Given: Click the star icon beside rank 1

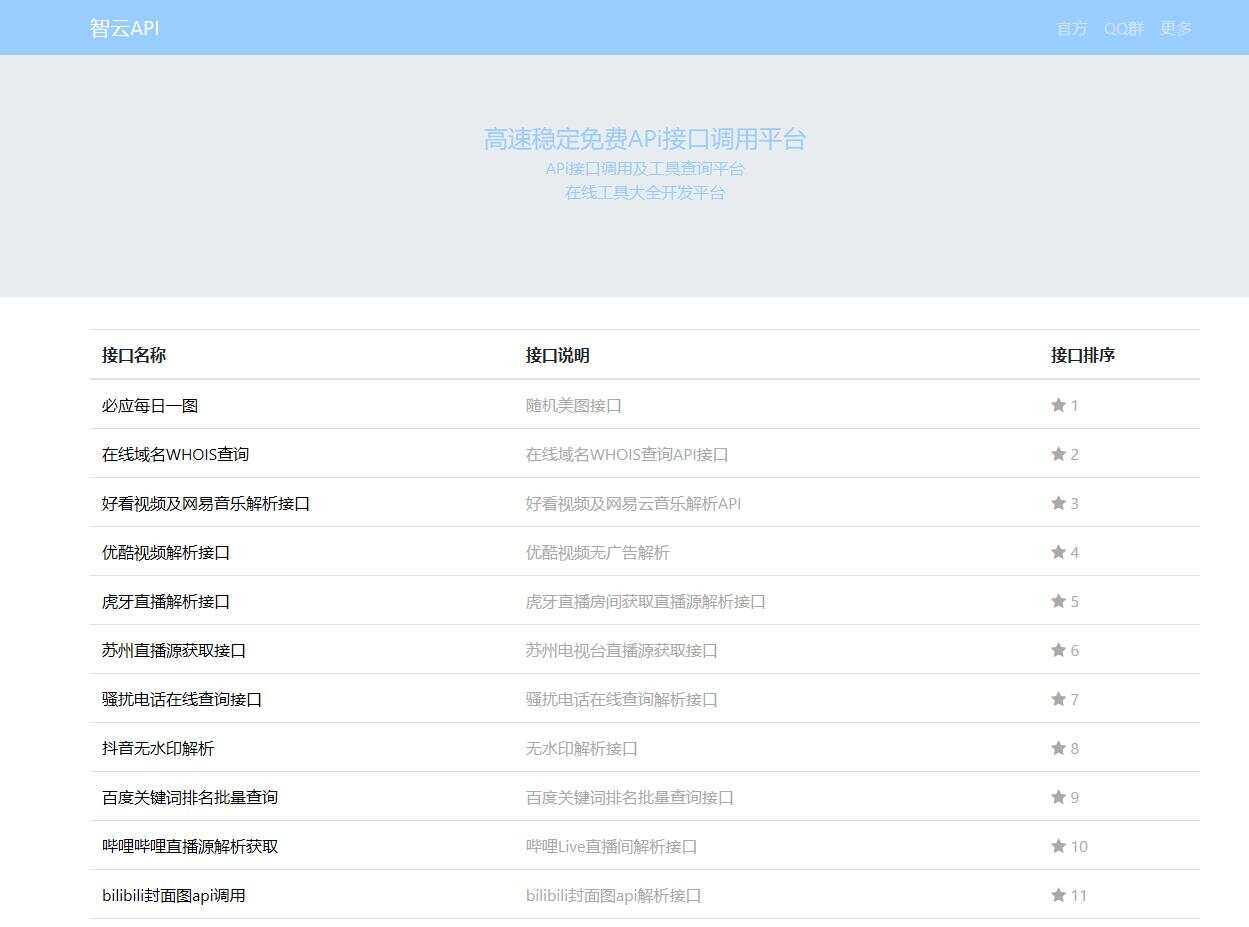Looking at the screenshot, I should (1057, 405).
